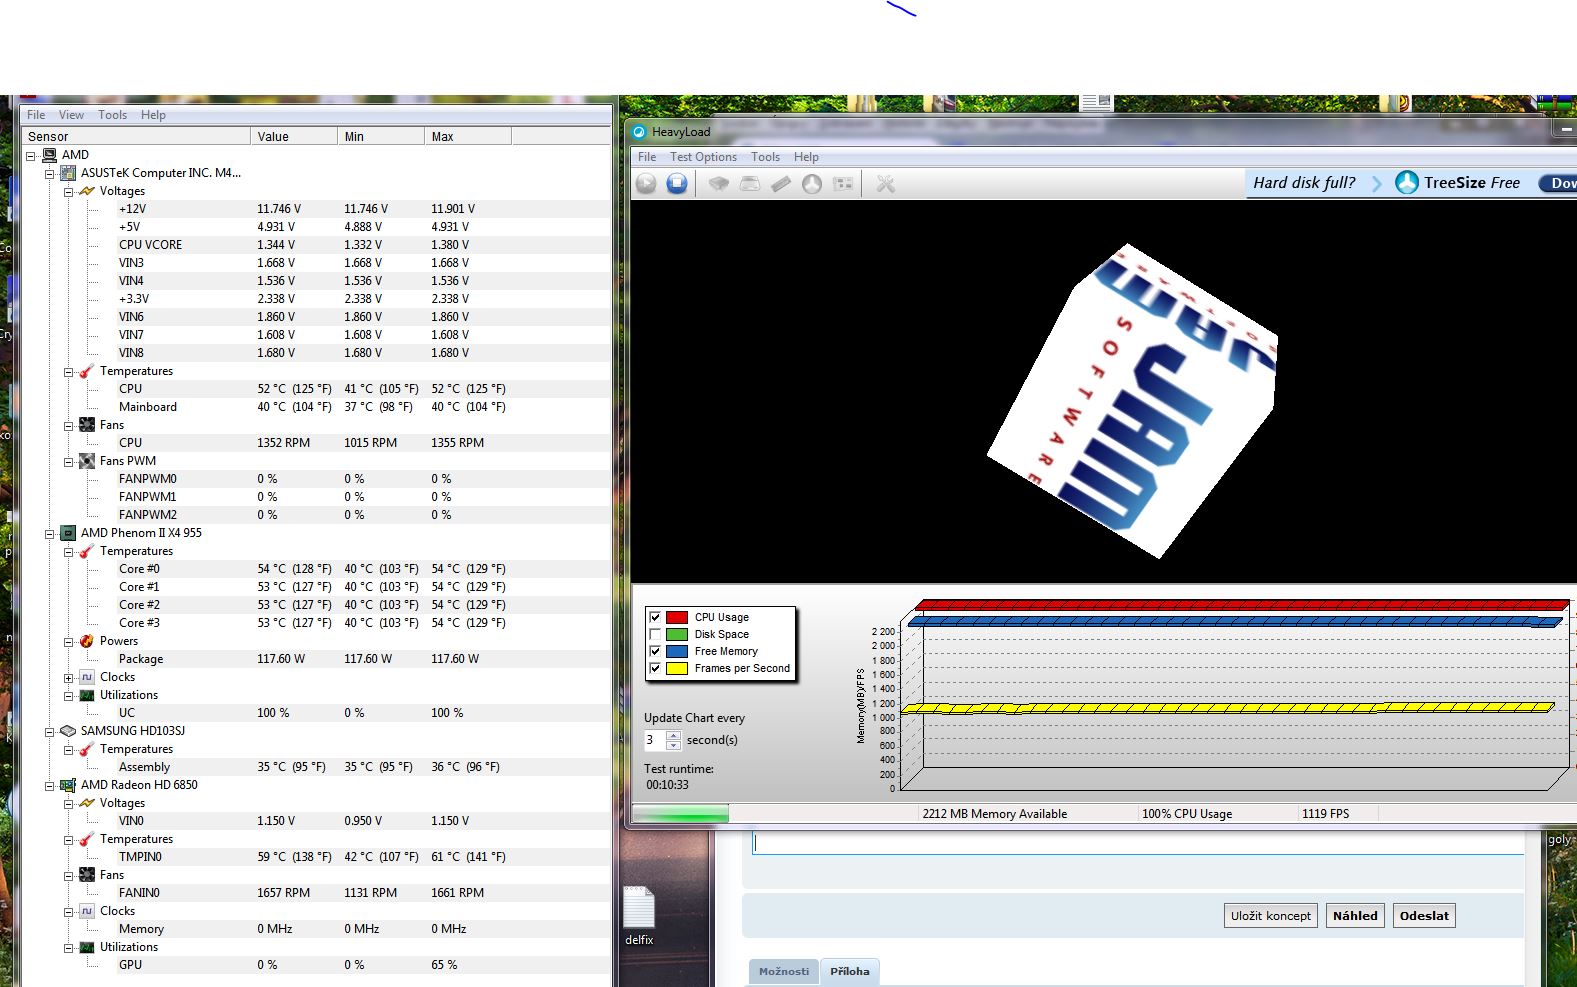Viewport: 1577px width, 987px height.
Task: Collapse the SAMSUNG HD103SJ node
Action: [x=49, y=731]
